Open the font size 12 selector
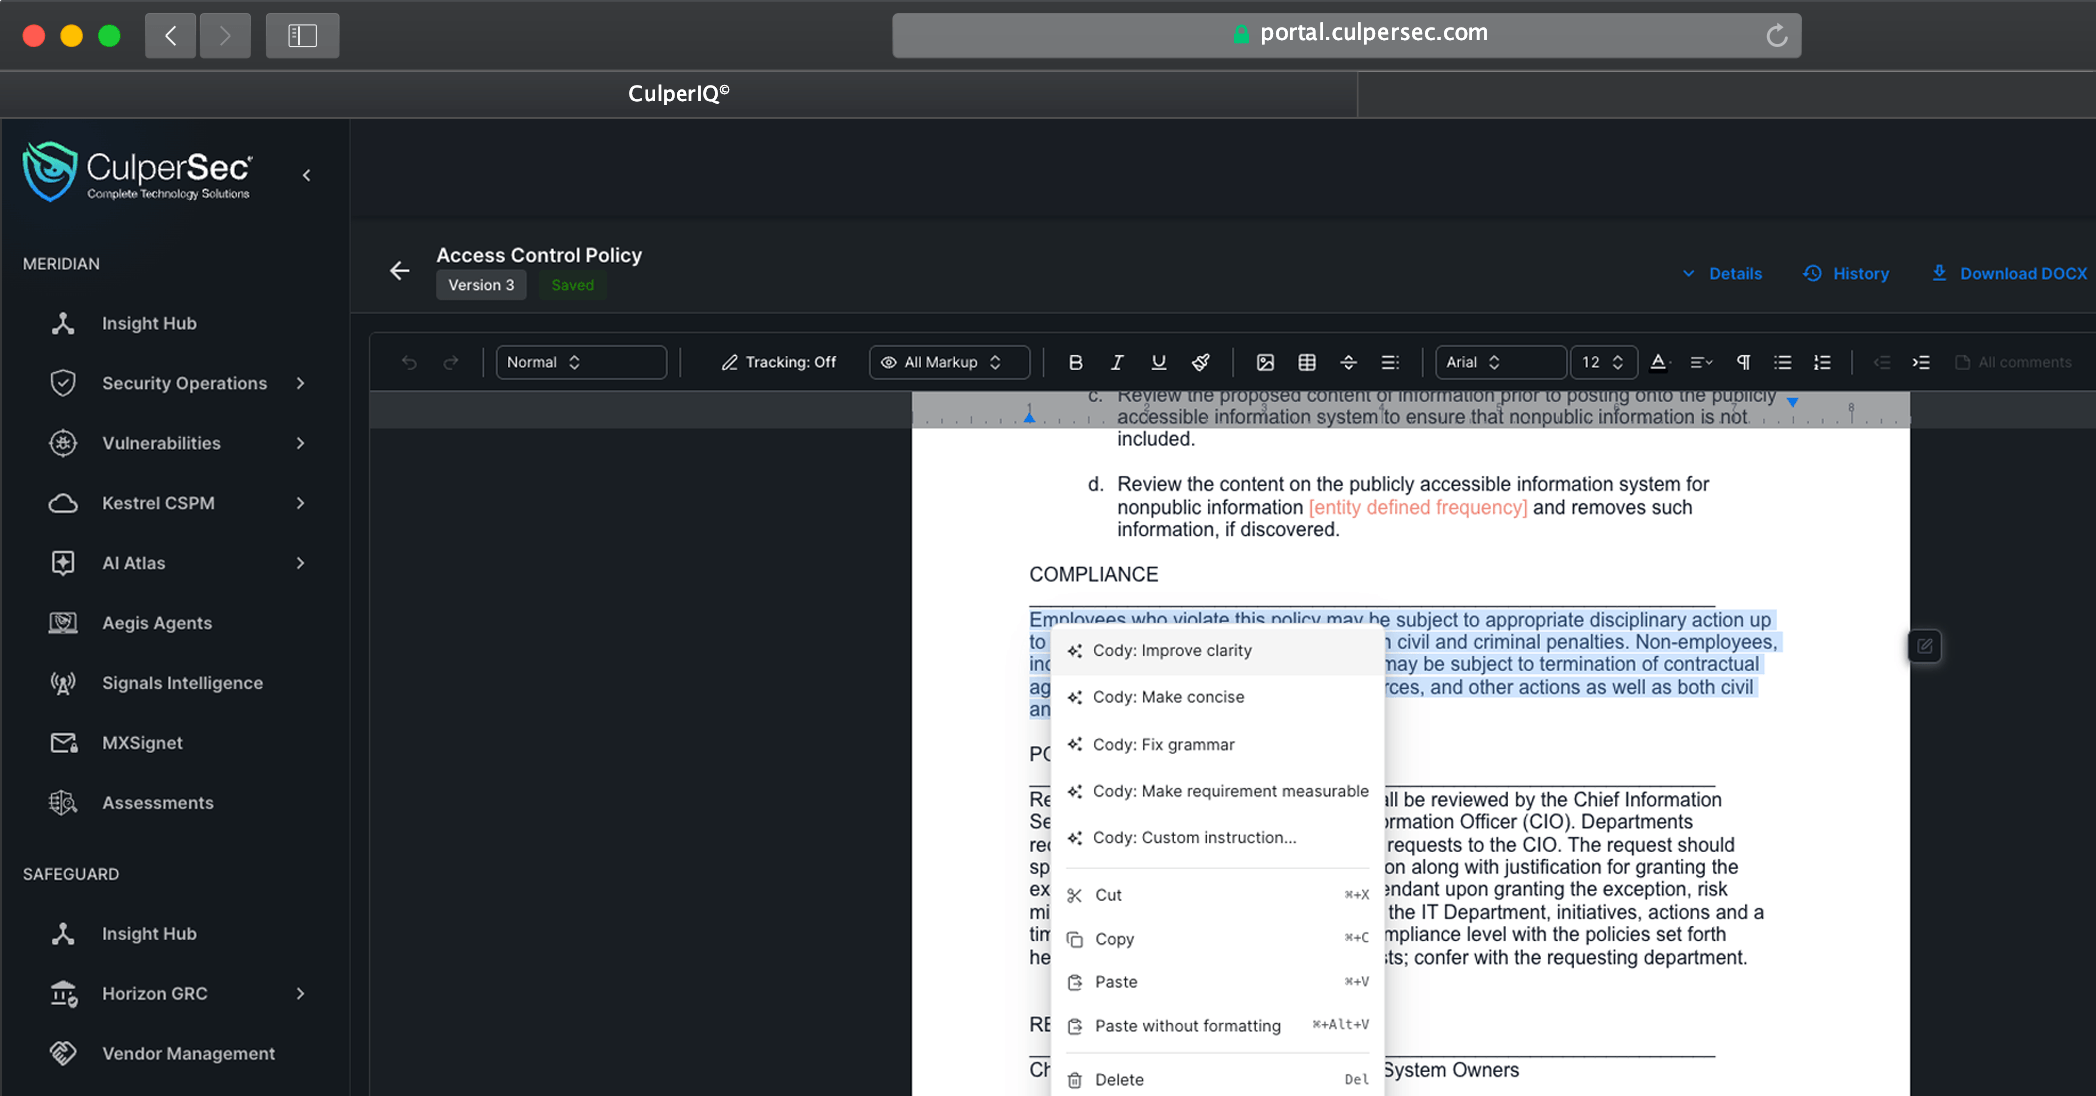Viewport: 2096px width, 1096px height. tap(1603, 362)
